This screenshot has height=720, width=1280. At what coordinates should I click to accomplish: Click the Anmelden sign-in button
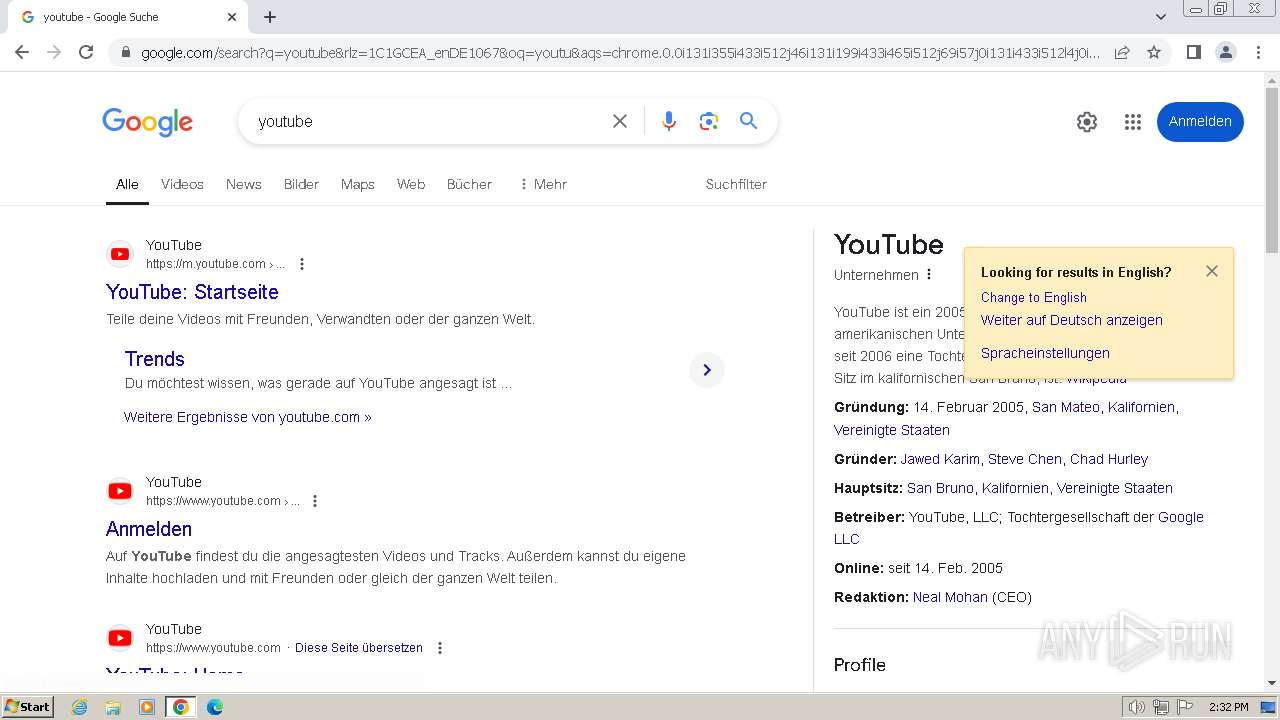(x=1200, y=122)
